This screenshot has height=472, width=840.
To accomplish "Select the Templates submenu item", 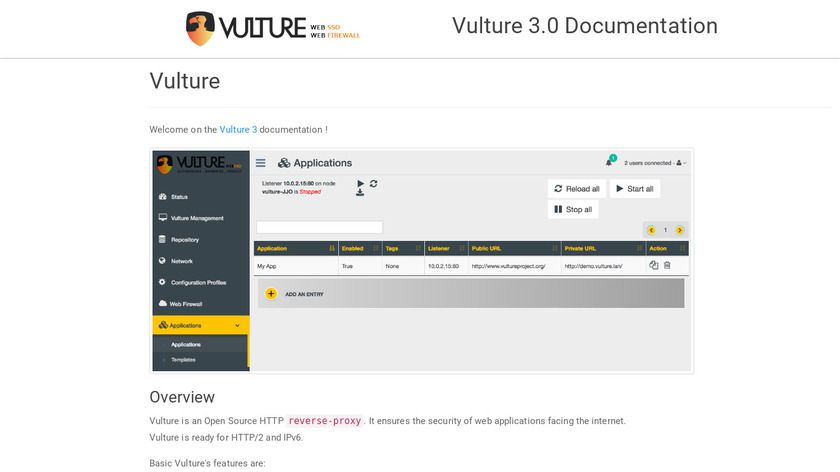I will (x=183, y=360).
